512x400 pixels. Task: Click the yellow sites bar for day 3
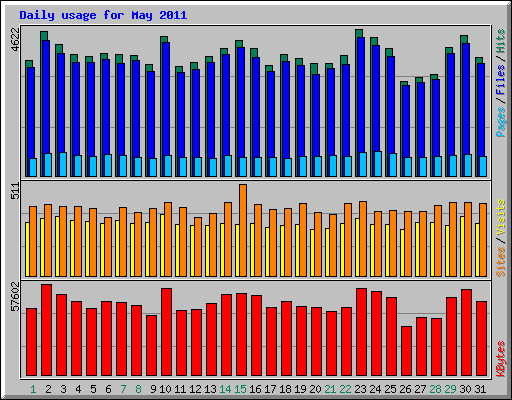click(57, 246)
